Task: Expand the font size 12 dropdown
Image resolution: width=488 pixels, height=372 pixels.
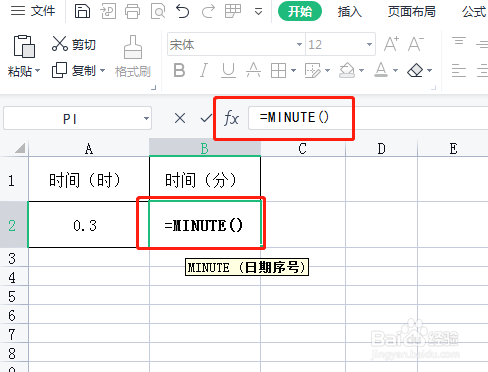Action: point(369,44)
